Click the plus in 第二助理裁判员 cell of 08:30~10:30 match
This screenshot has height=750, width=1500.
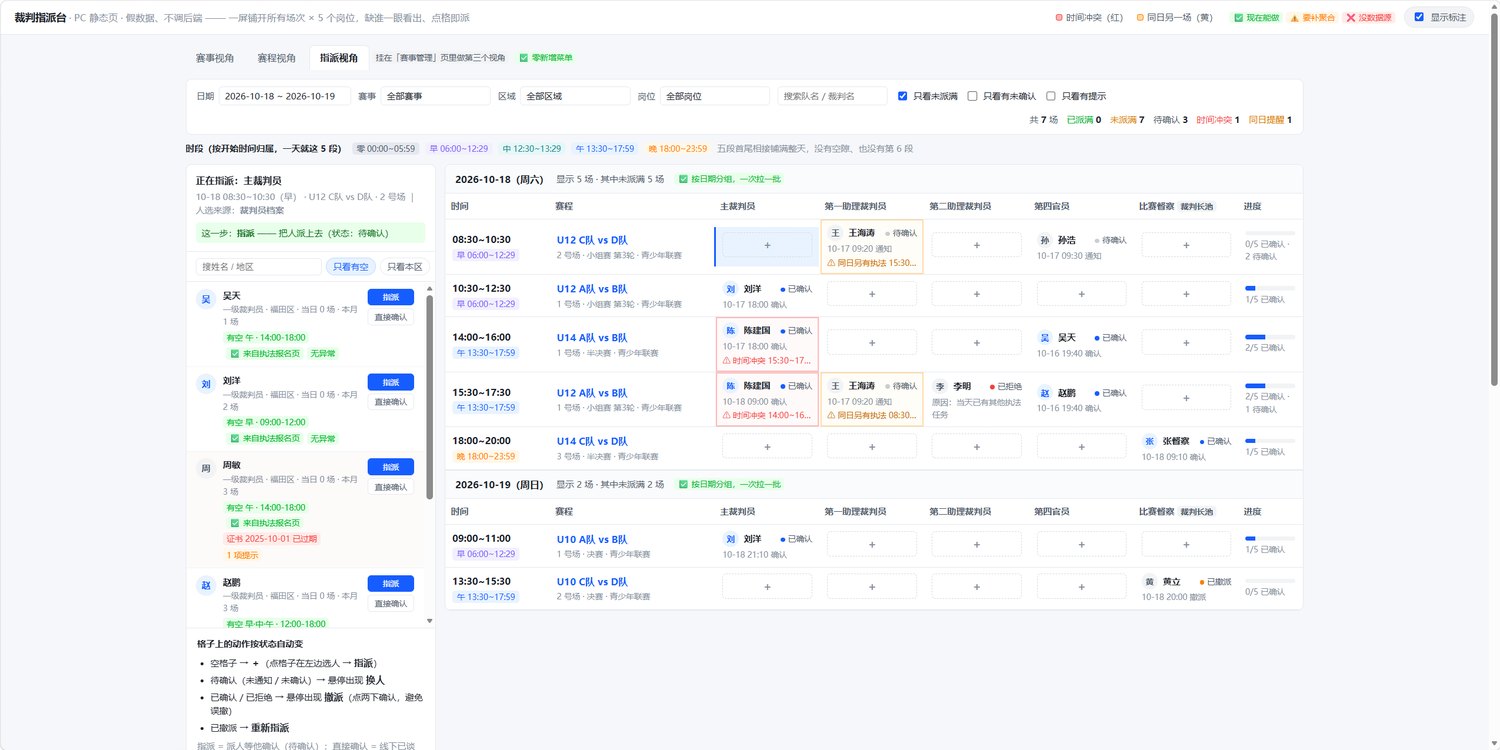click(x=977, y=245)
